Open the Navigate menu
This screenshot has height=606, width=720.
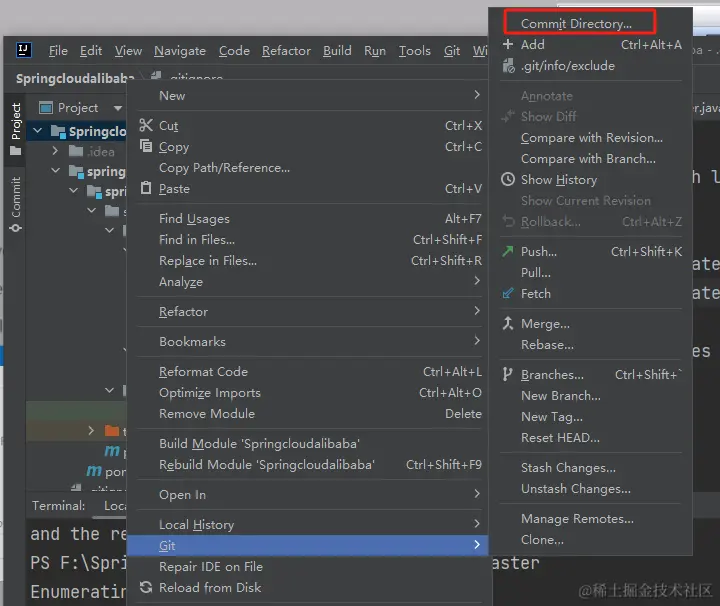pos(180,50)
